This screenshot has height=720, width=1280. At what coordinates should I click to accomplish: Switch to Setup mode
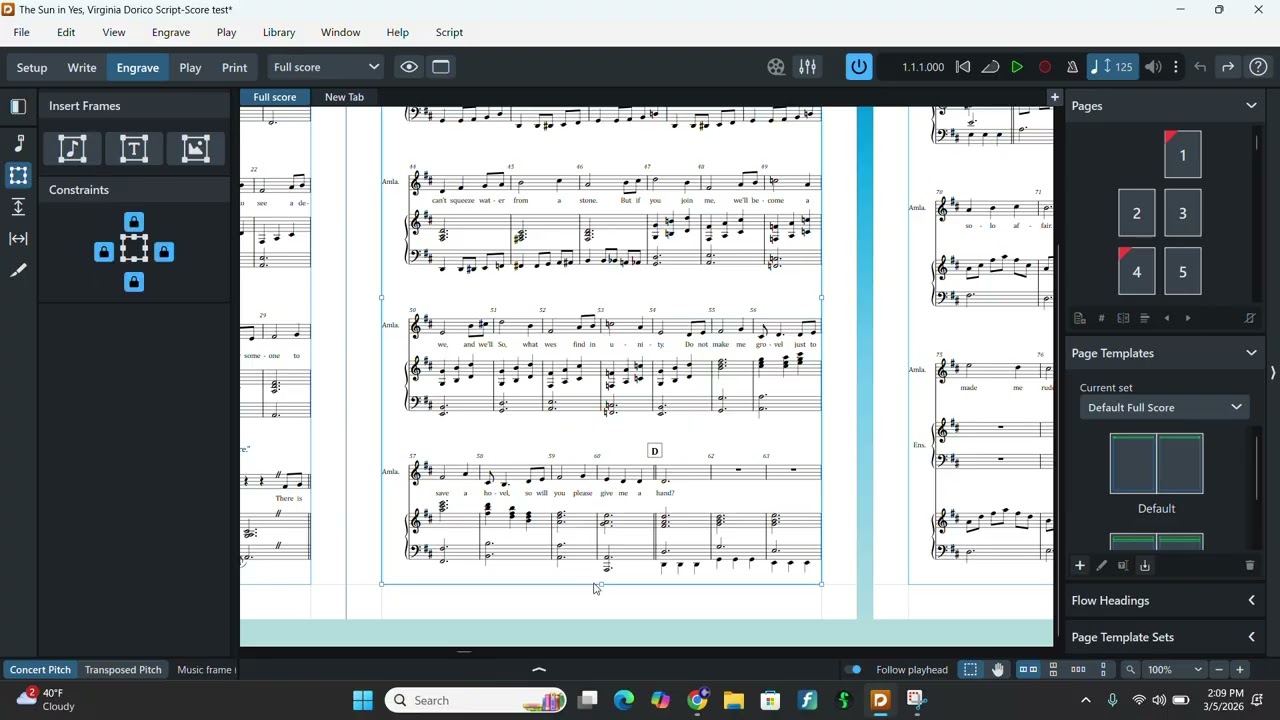32,68
